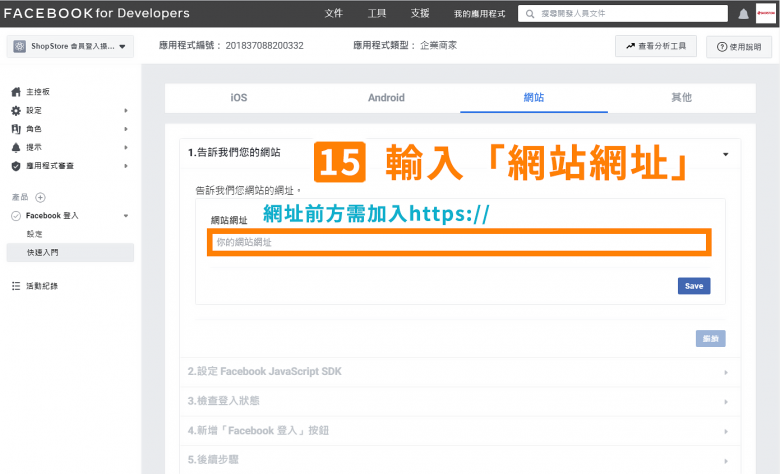Open the notifications bell icon
This screenshot has height=474, width=780.
[743, 14]
